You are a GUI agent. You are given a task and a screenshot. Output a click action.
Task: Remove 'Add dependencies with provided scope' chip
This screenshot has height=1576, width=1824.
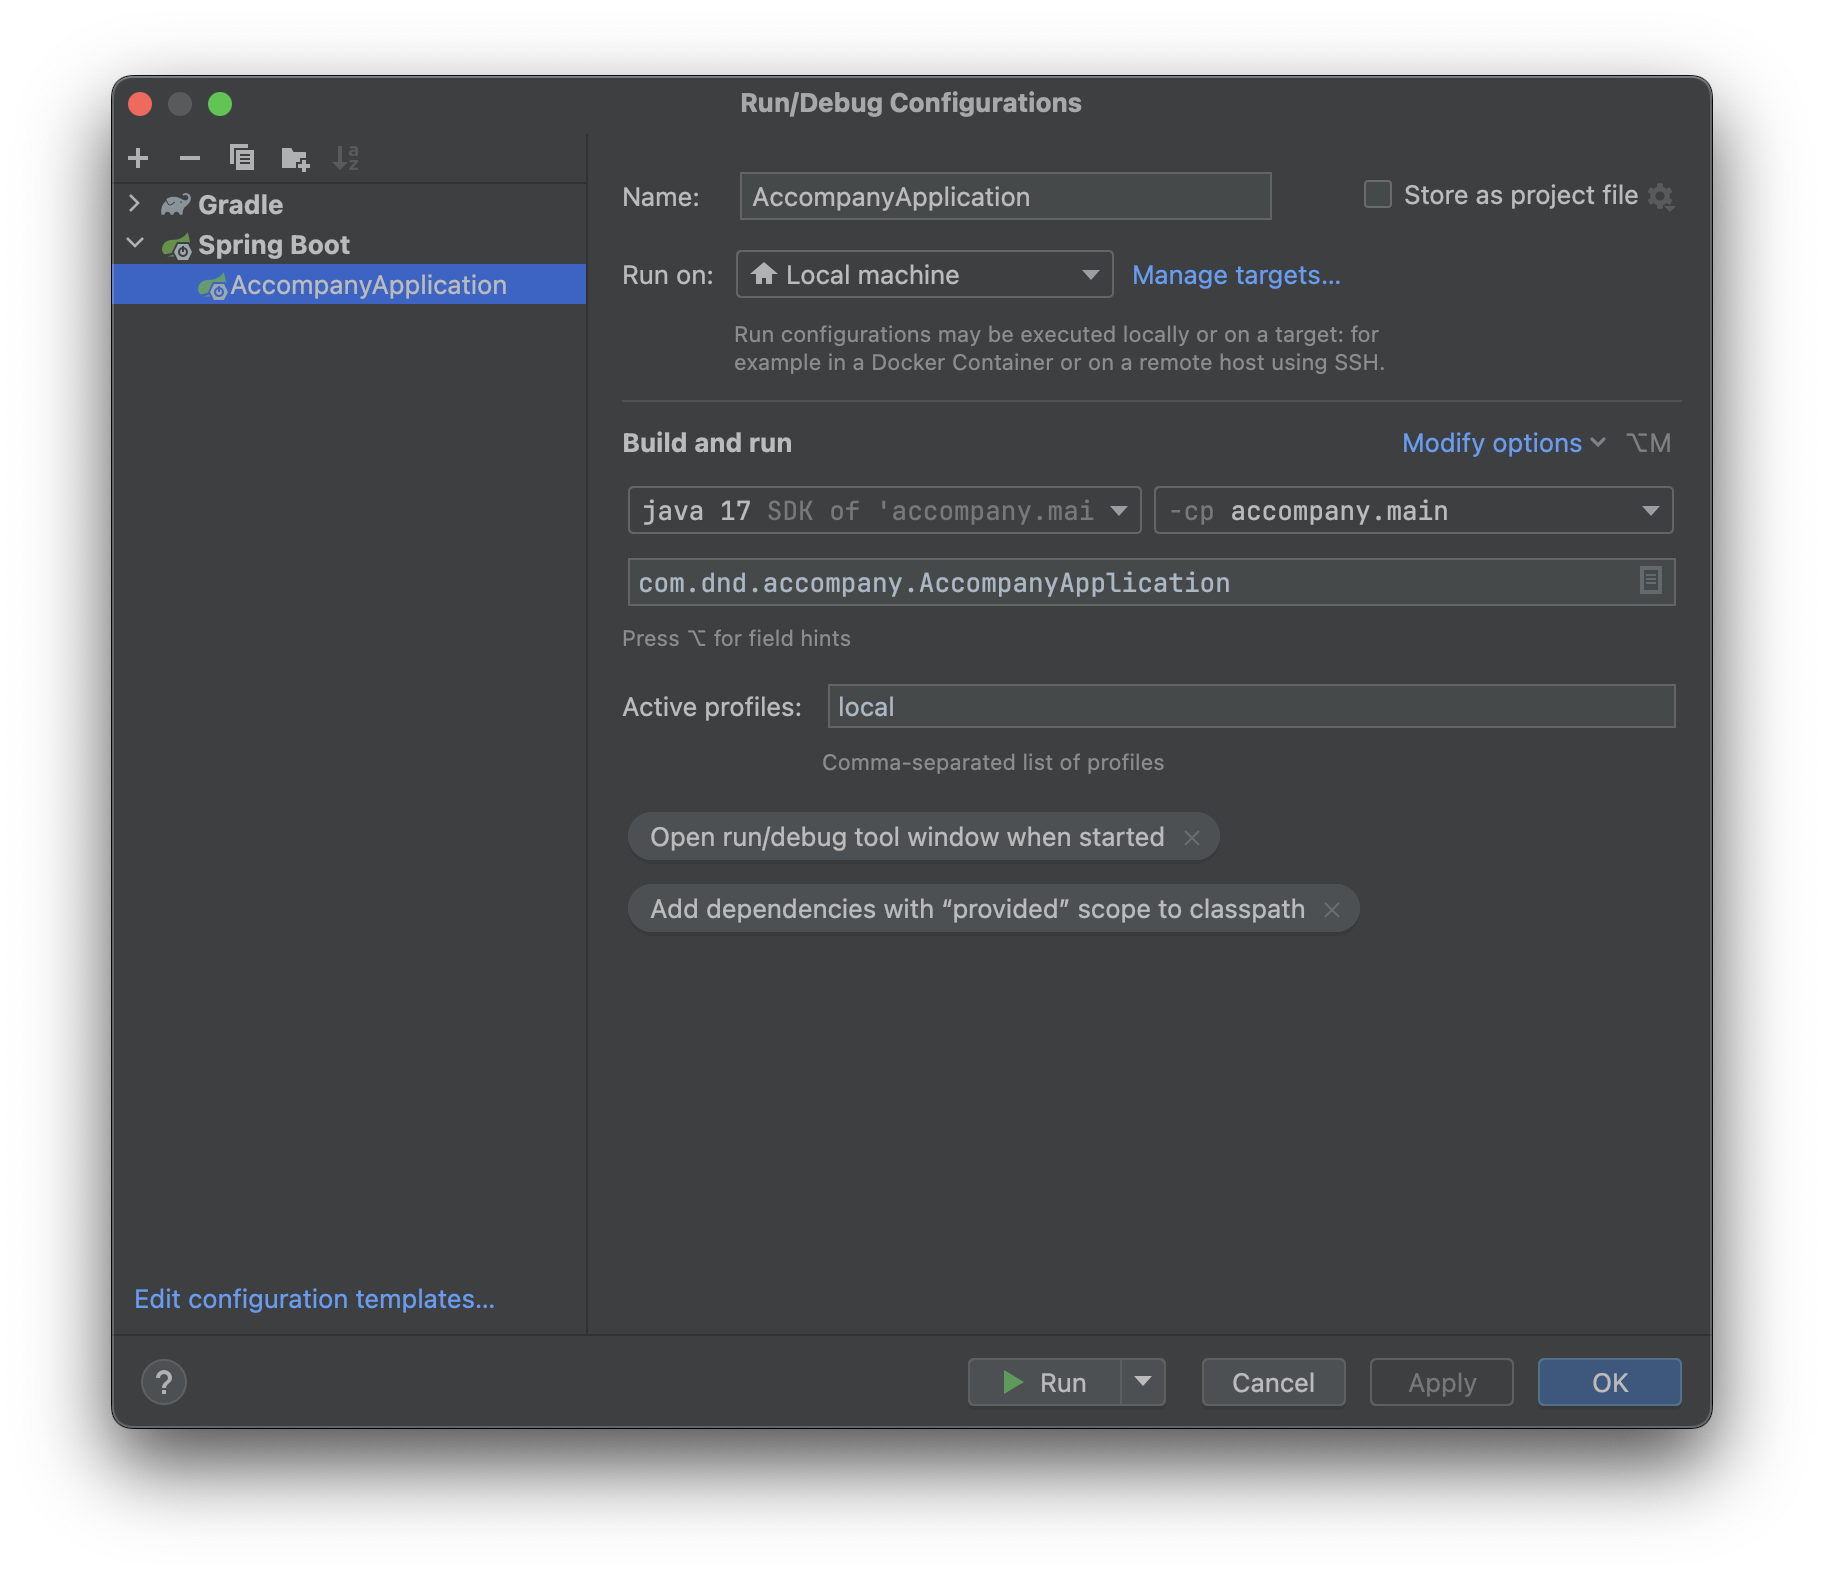tap(1332, 910)
